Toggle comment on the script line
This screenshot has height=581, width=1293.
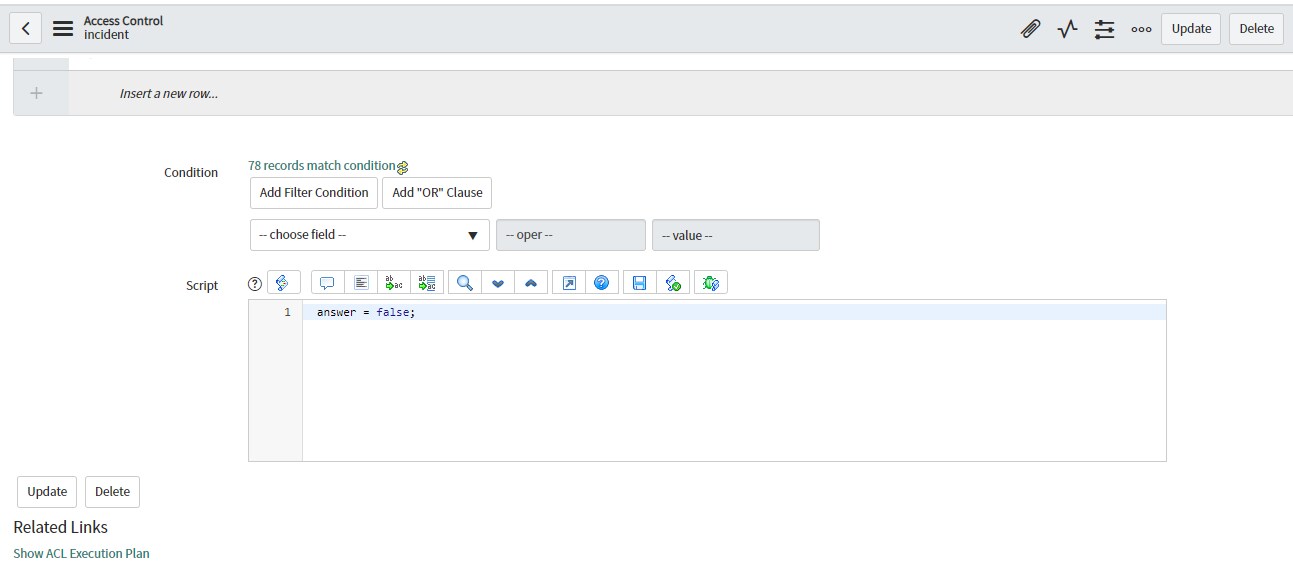tap(327, 283)
